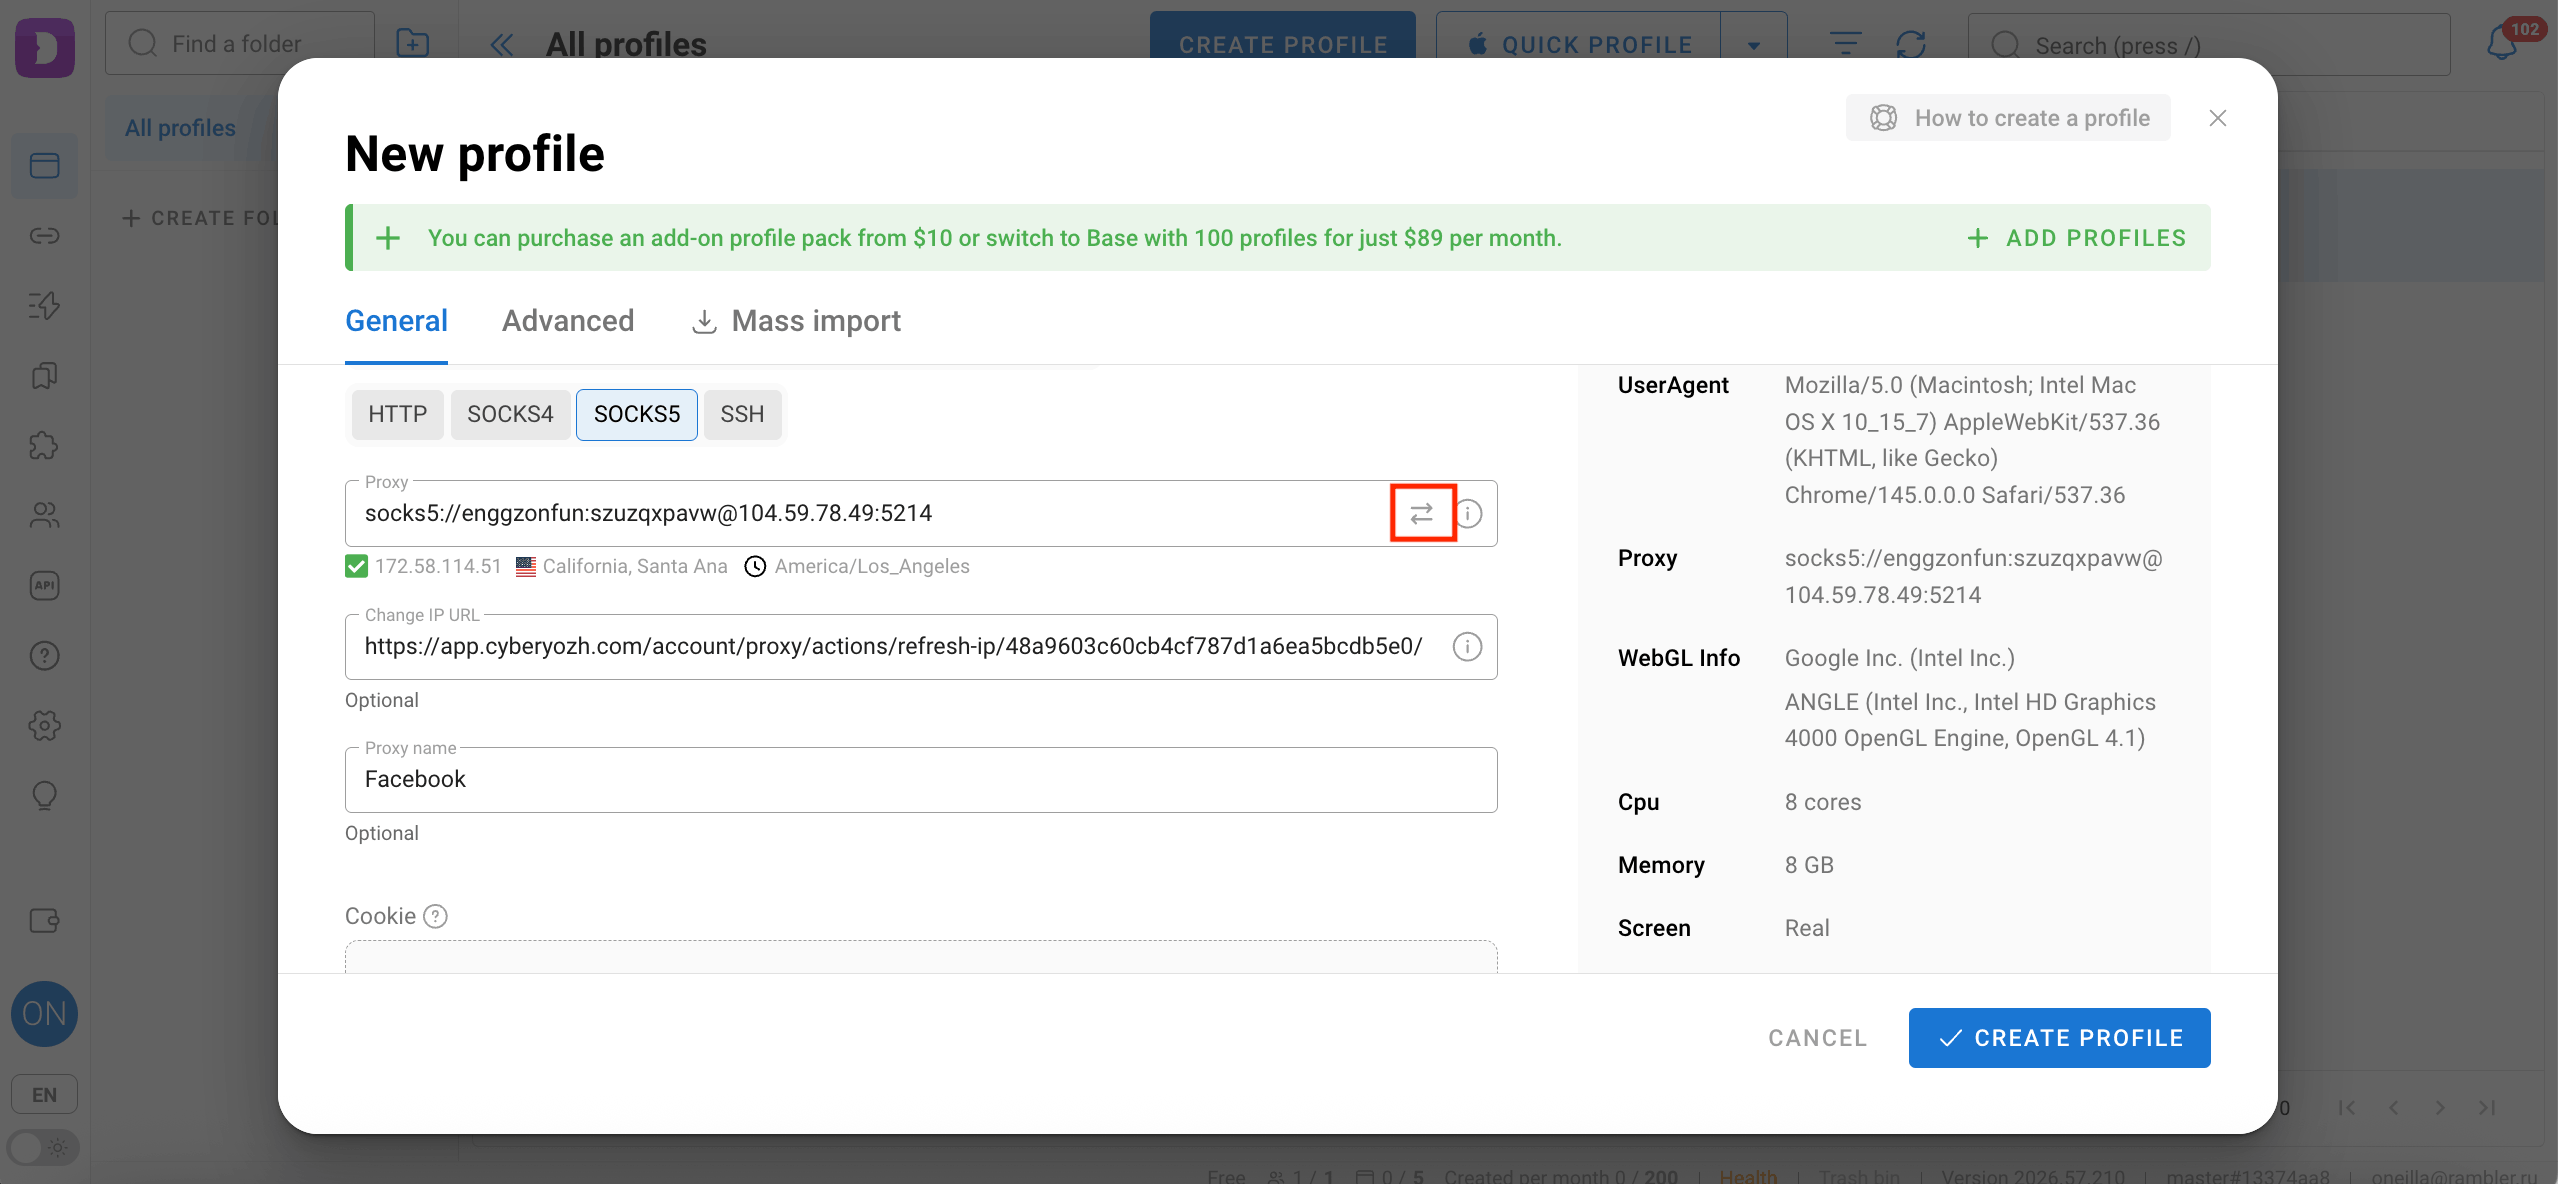The width and height of the screenshot is (2558, 1184).
Task: Open Settings via the gear icon
Action: (44, 726)
